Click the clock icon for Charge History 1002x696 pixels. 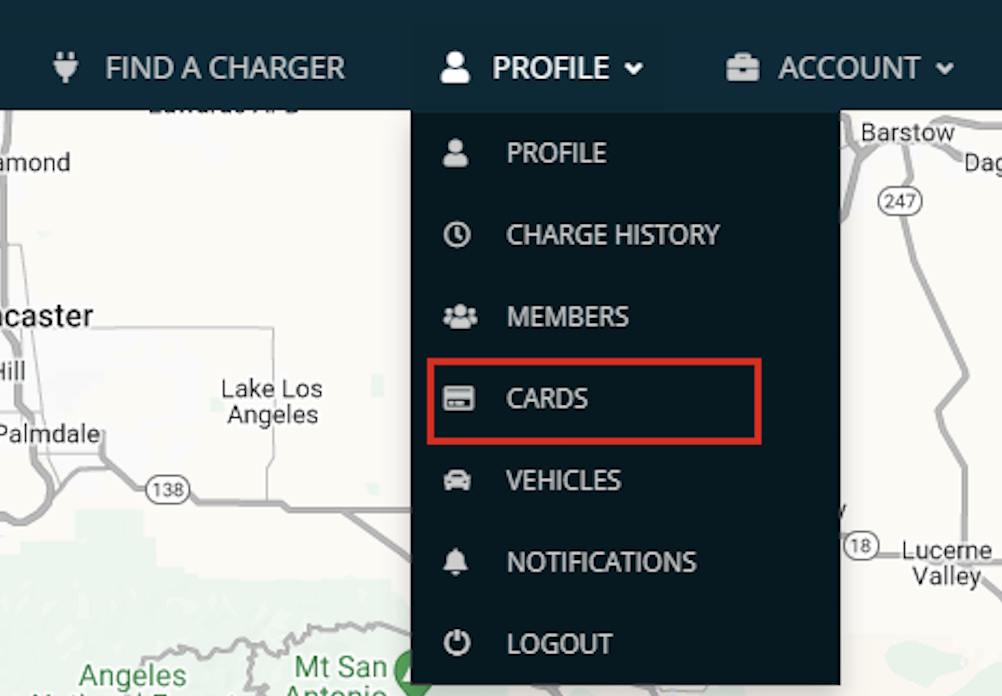[457, 235]
